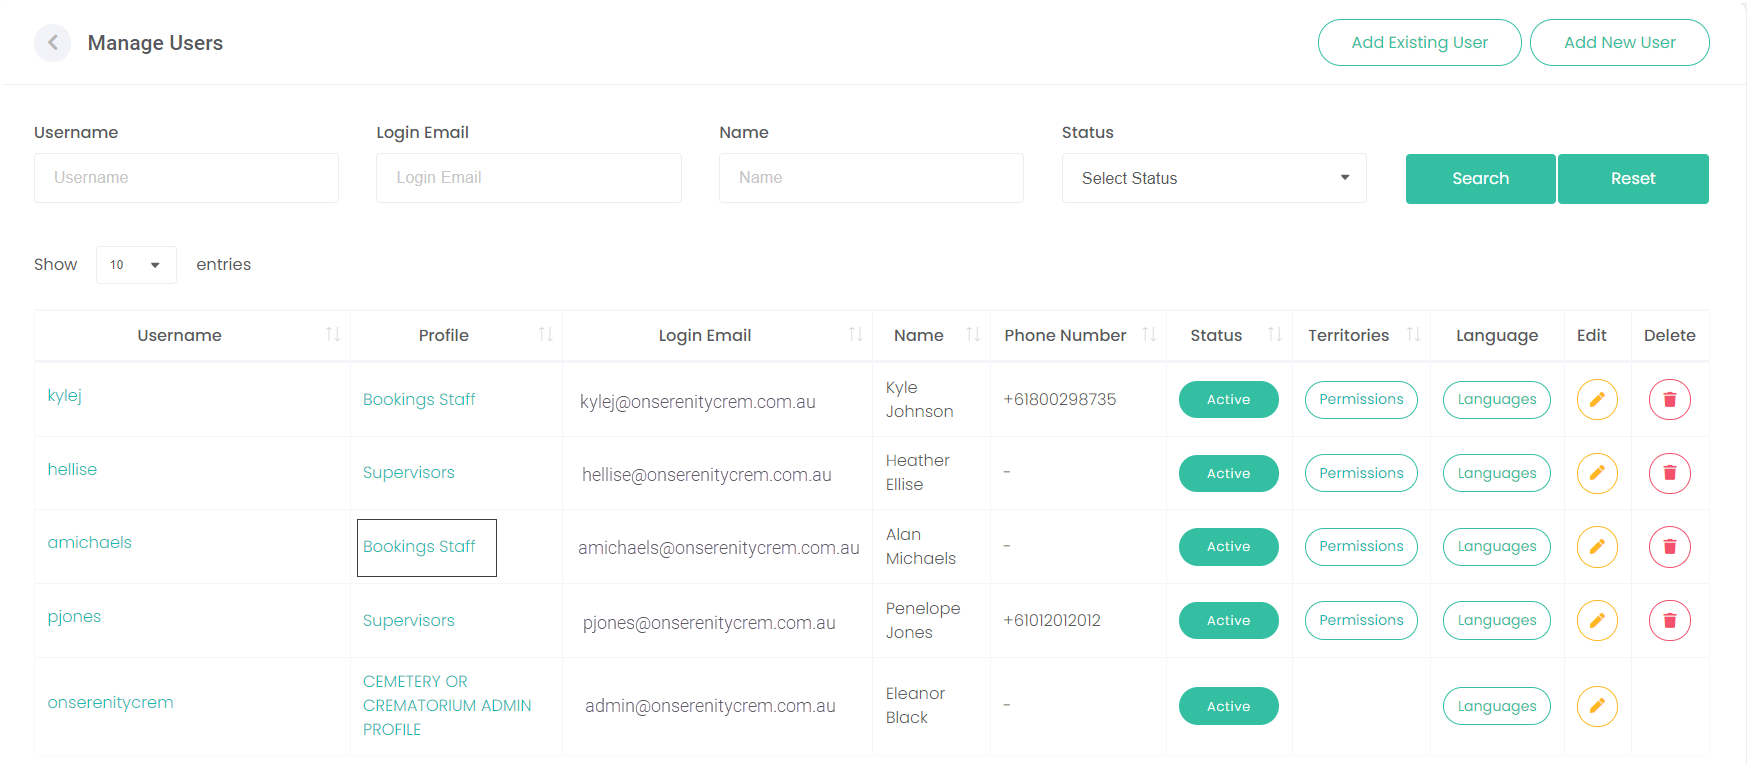
Task: Open the Select Status dropdown
Action: [1214, 178]
